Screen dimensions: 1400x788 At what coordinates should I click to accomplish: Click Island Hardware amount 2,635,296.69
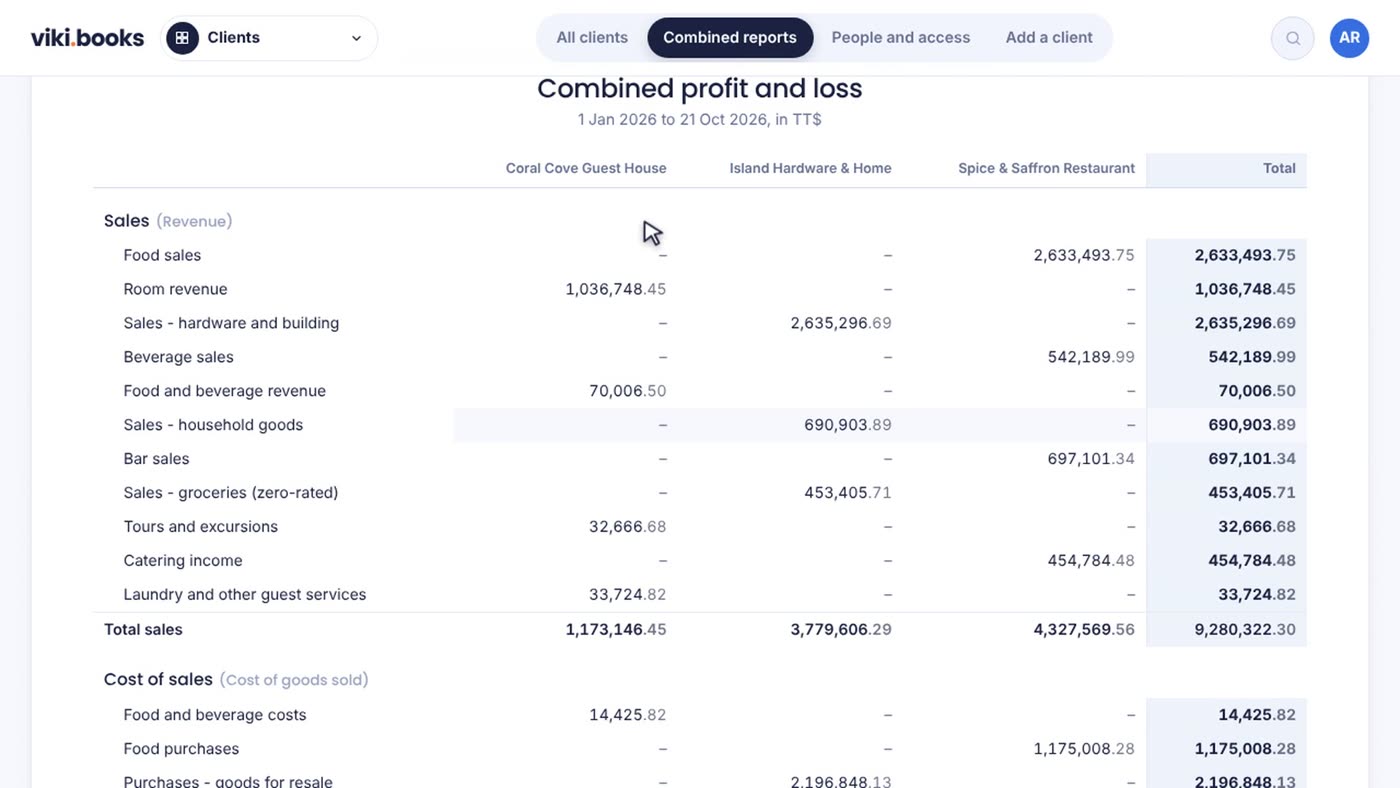(841, 323)
